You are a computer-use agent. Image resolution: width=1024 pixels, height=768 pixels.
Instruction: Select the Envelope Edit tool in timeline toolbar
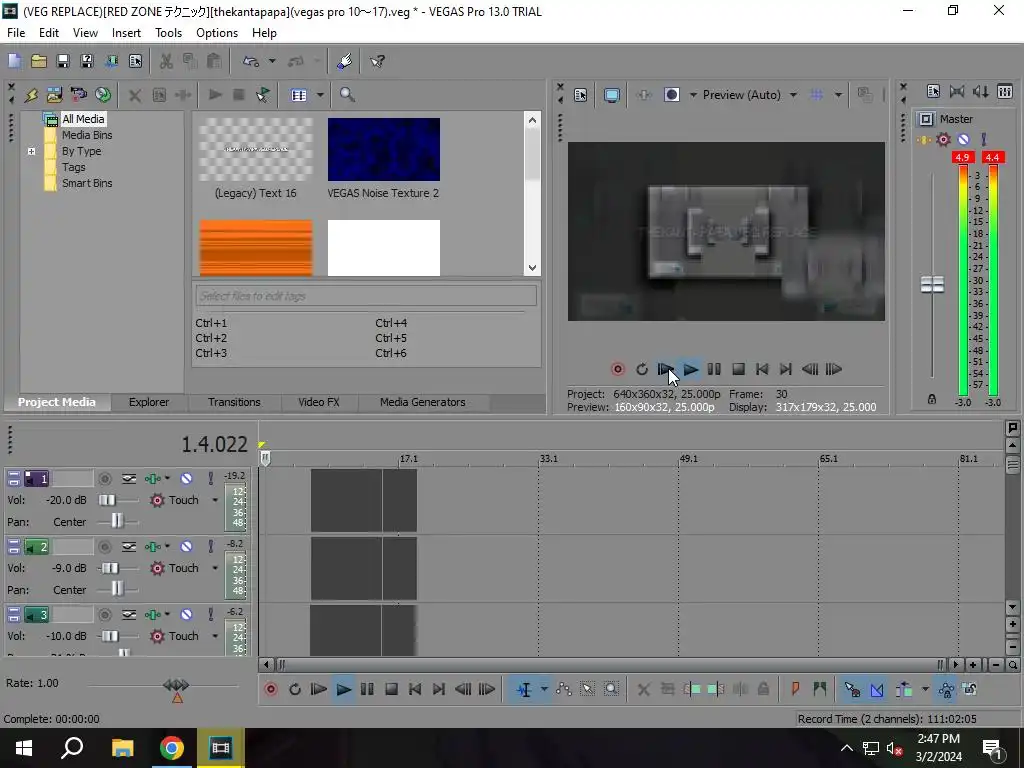point(564,689)
